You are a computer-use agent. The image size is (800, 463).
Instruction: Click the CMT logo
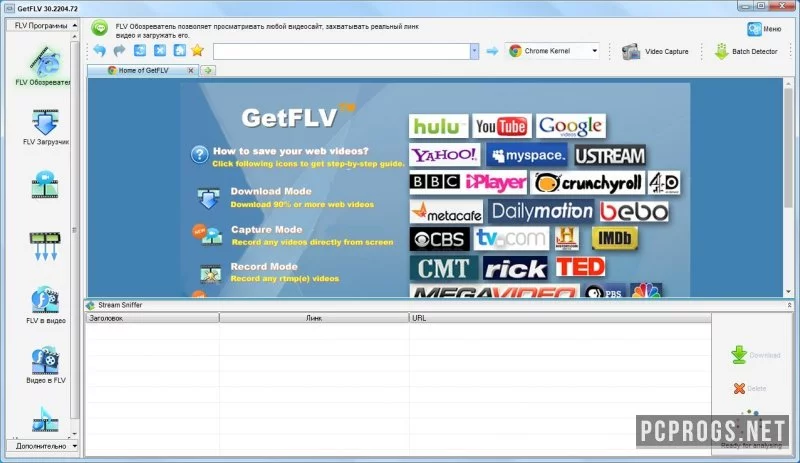coord(443,268)
